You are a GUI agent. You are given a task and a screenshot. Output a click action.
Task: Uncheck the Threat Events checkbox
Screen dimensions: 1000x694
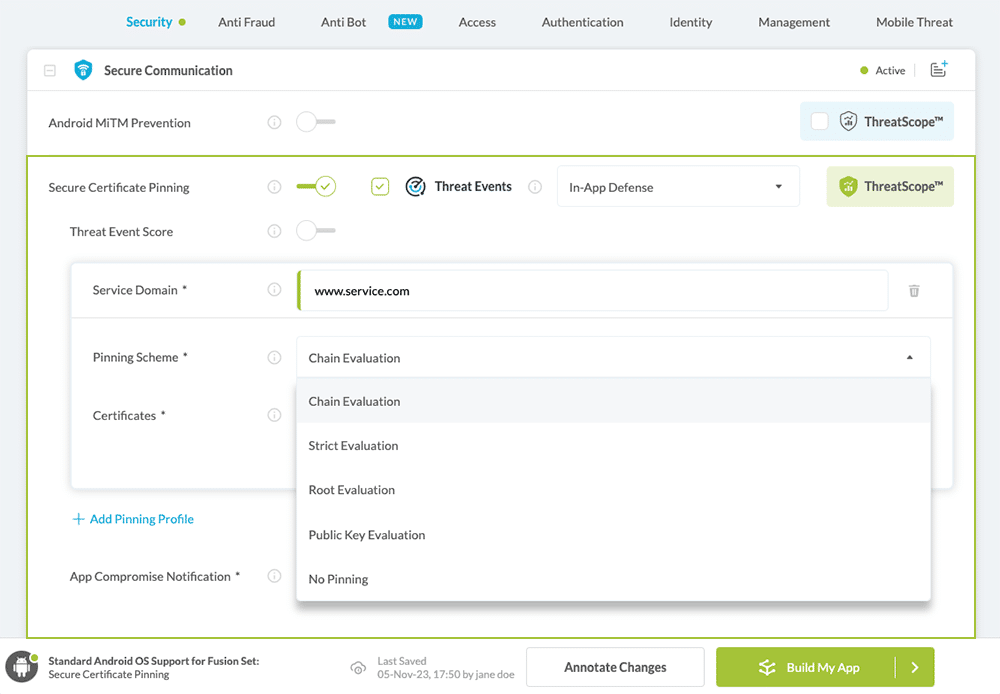click(380, 187)
